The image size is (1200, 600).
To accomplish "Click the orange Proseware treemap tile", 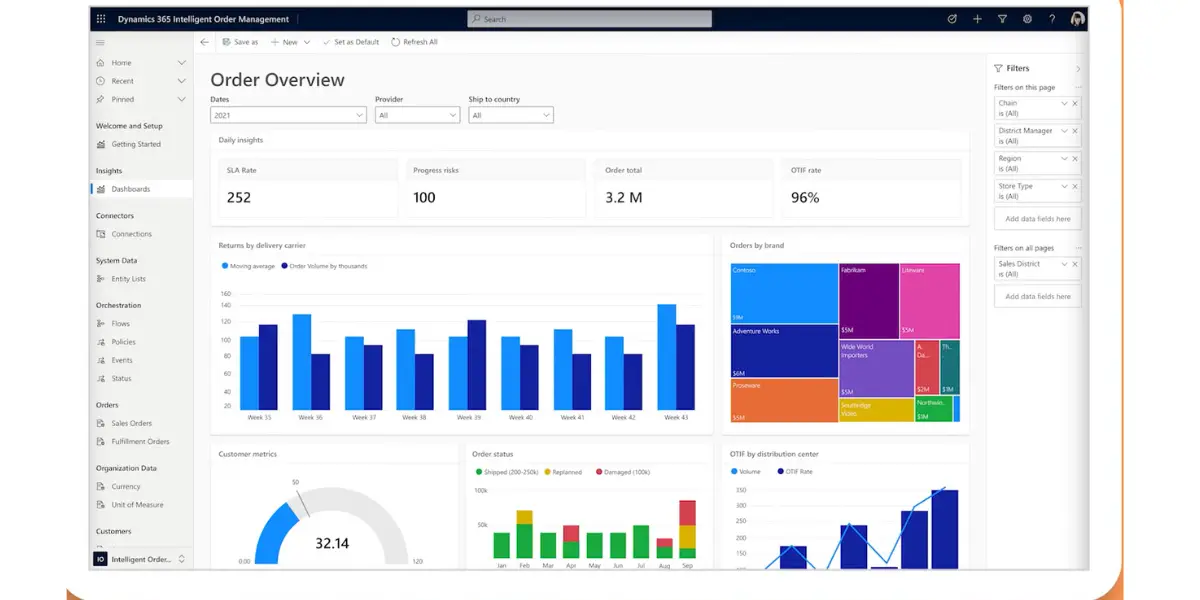I will [784, 400].
